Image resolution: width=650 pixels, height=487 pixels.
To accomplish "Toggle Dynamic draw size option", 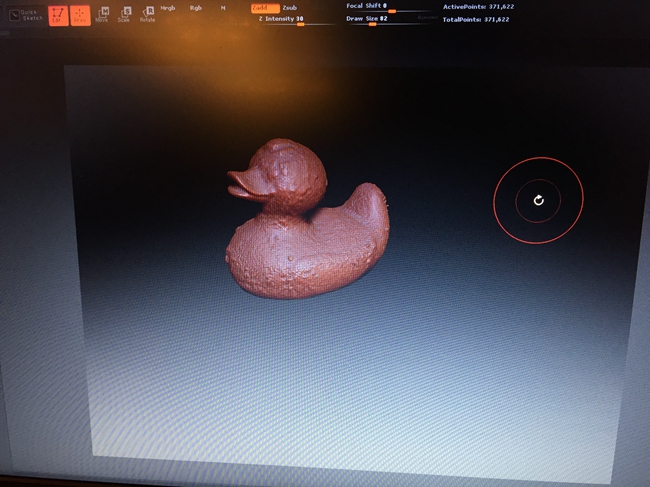I will coord(426,18).
